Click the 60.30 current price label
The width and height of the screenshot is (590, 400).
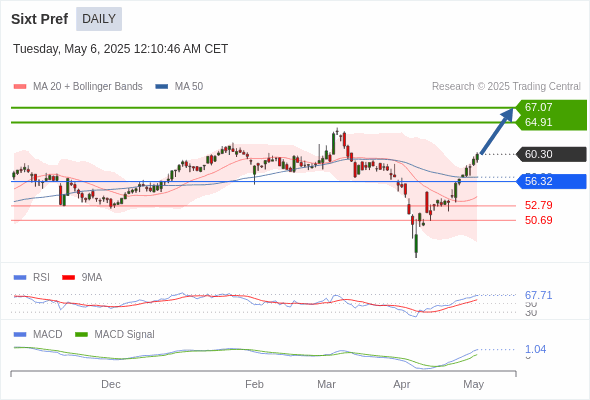(552, 154)
